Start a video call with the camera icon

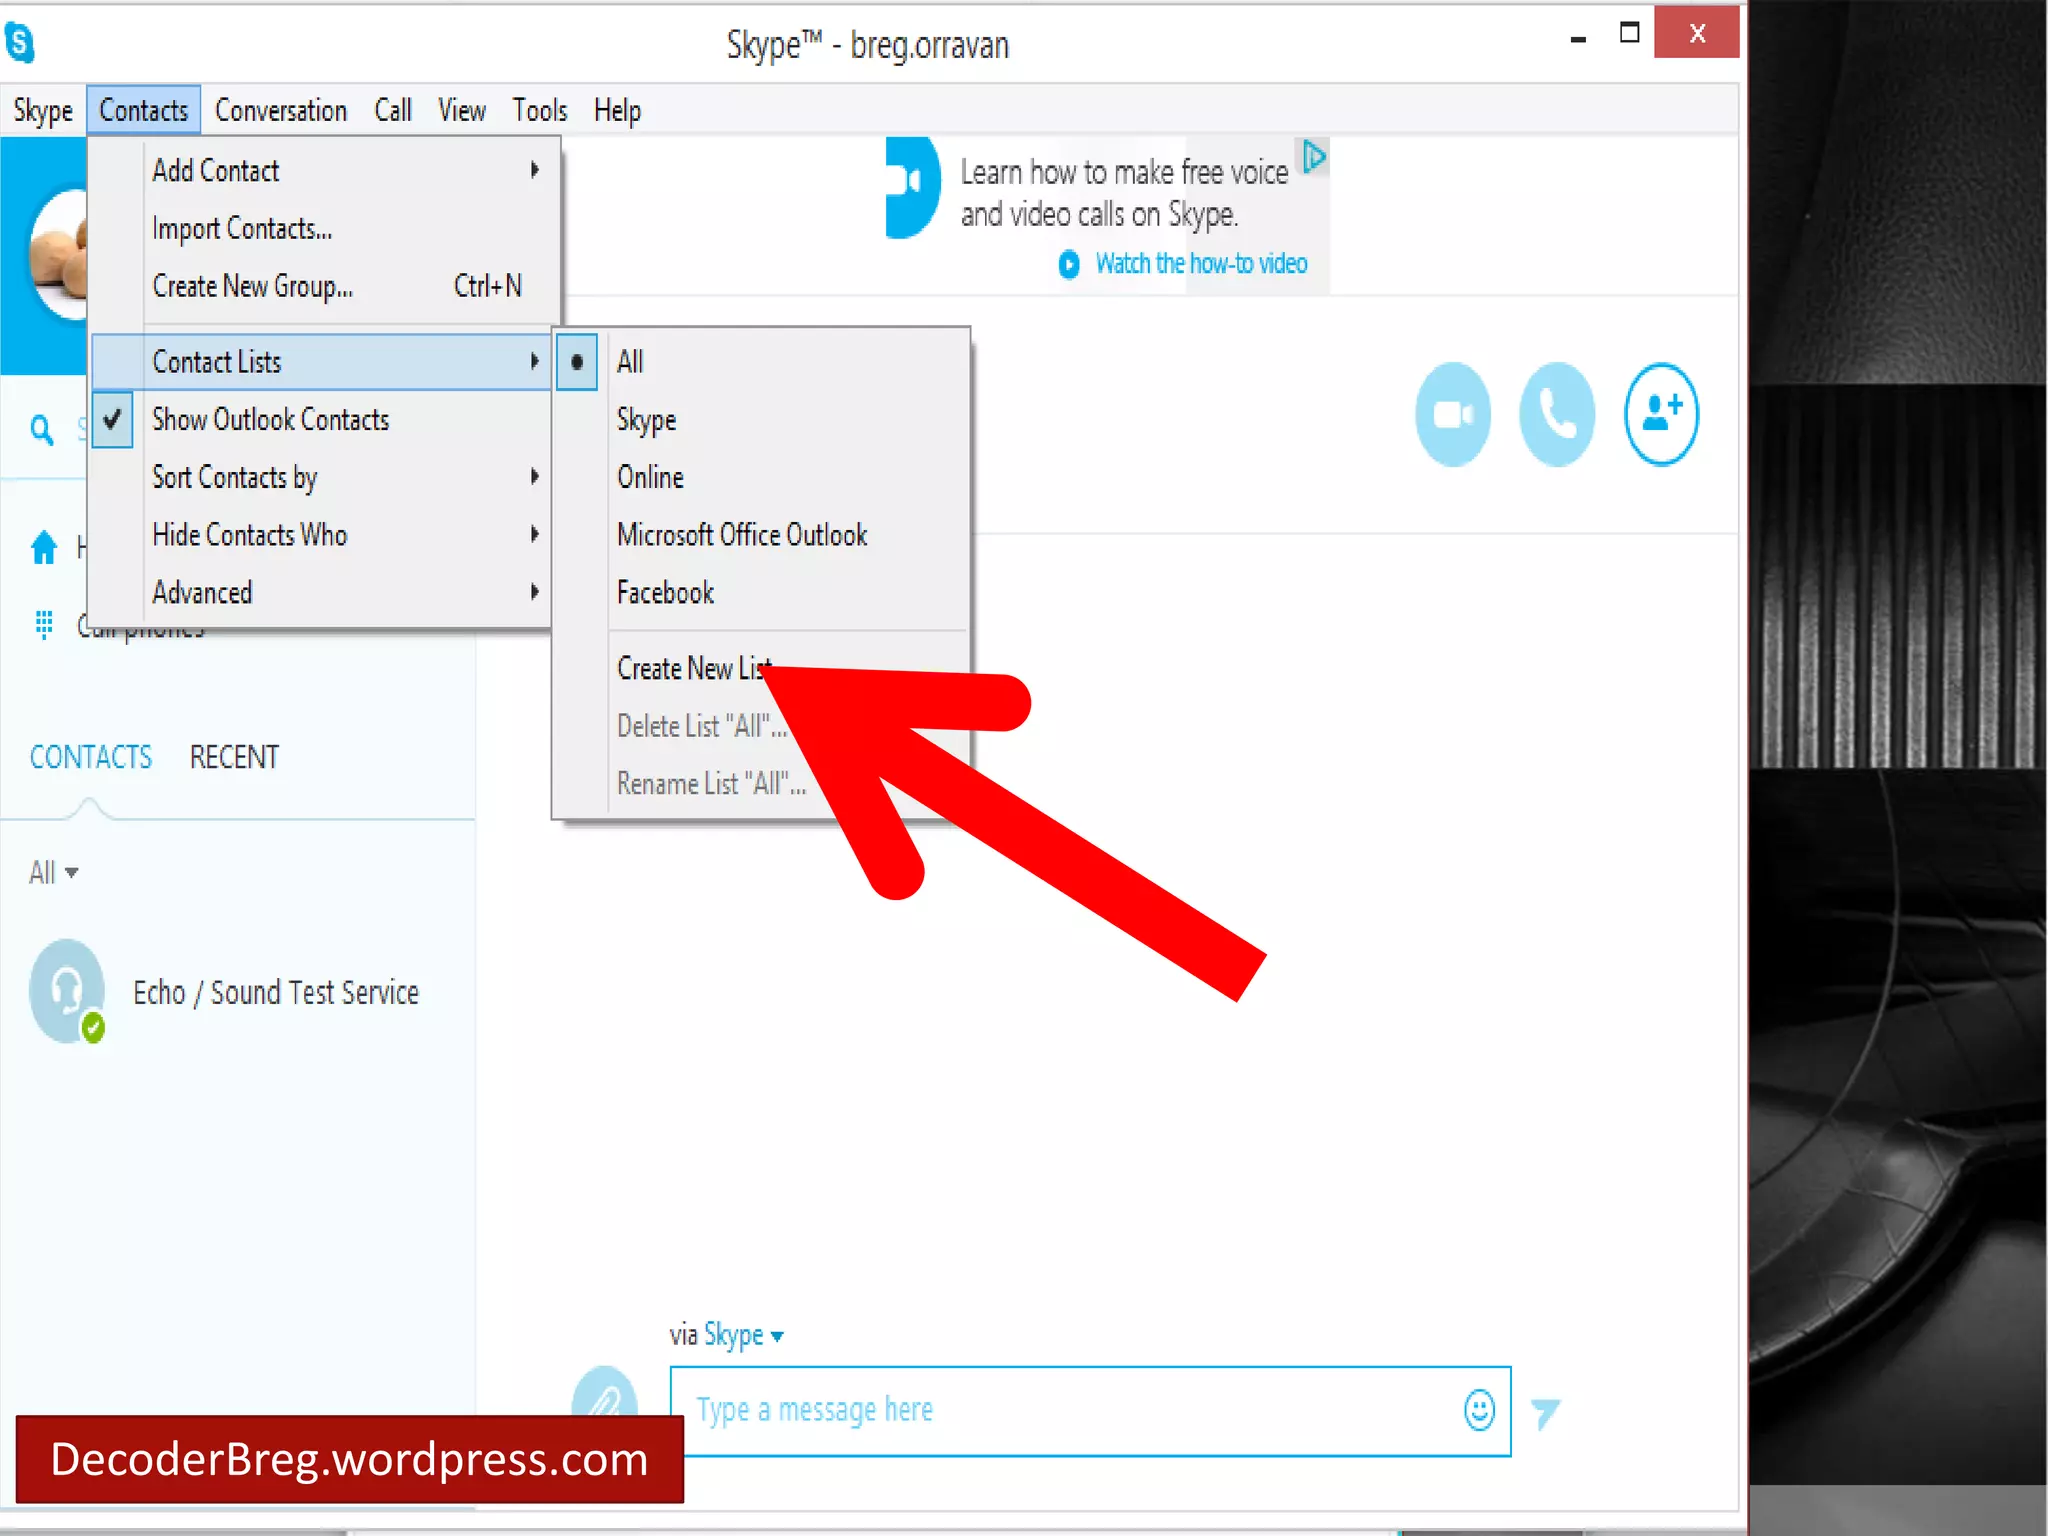[x=1452, y=414]
